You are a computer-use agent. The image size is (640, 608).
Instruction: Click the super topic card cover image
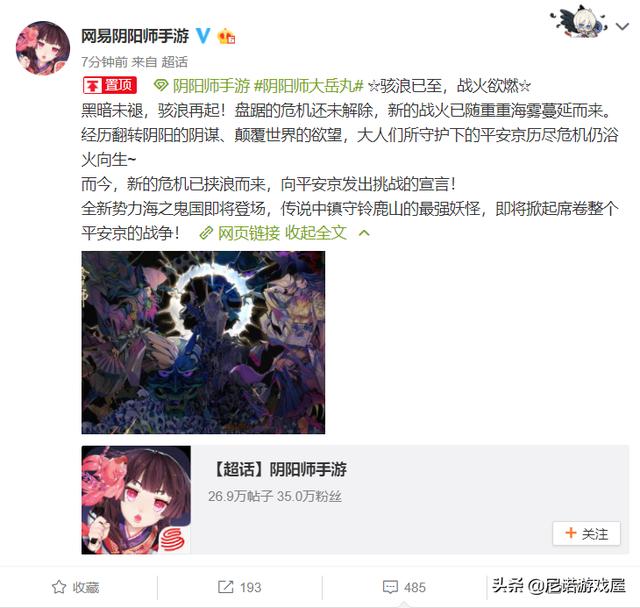(x=136, y=500)
